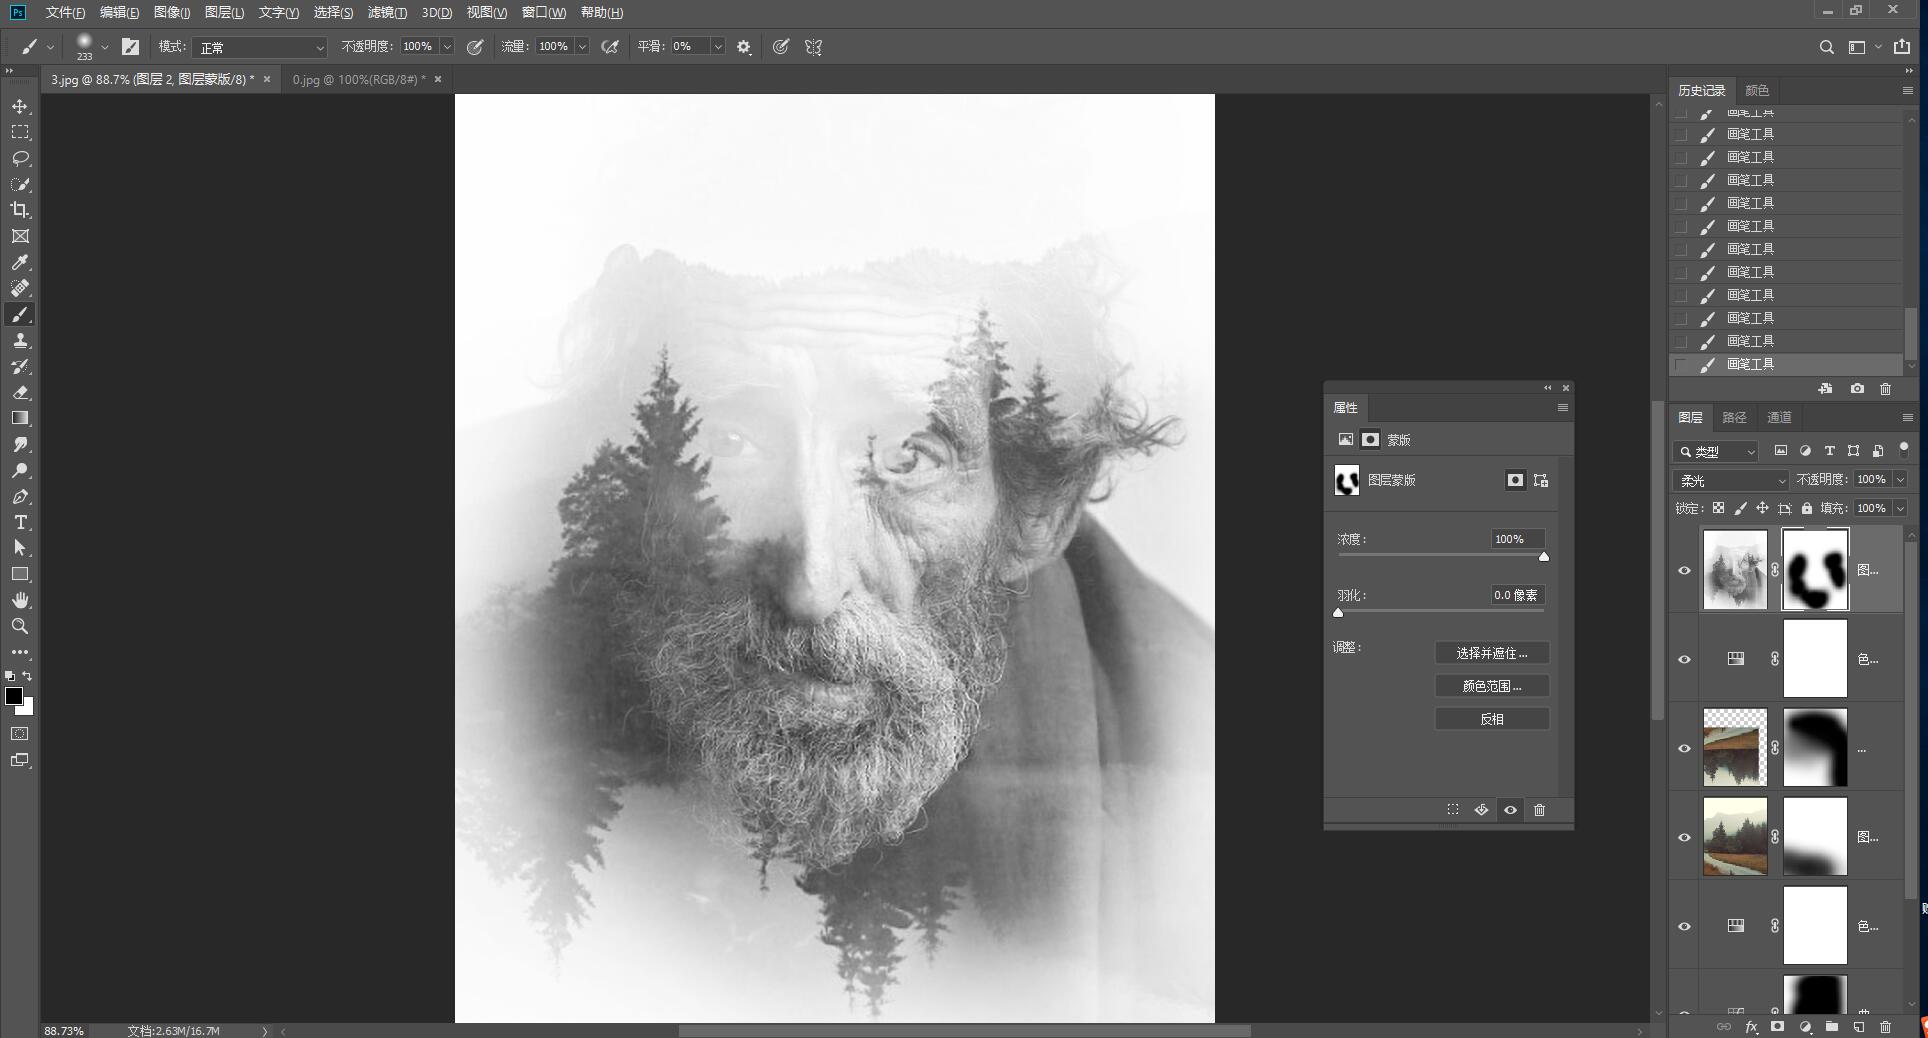Select the Gradient tool

tap(20, 418)
